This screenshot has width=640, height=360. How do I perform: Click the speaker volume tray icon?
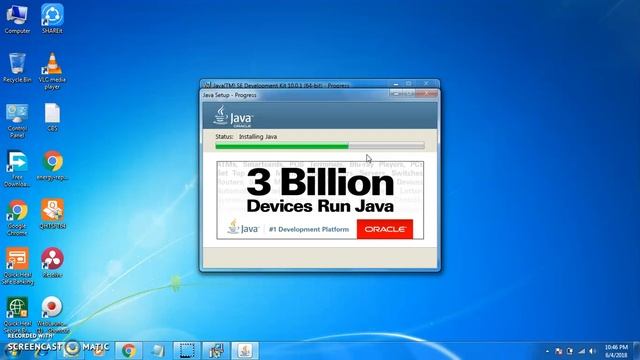593,351
